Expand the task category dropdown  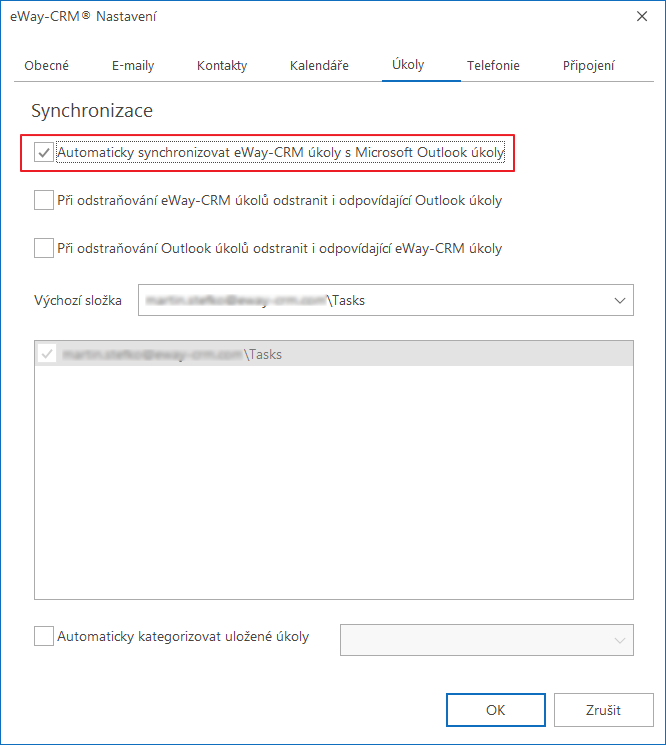[486, 640]
